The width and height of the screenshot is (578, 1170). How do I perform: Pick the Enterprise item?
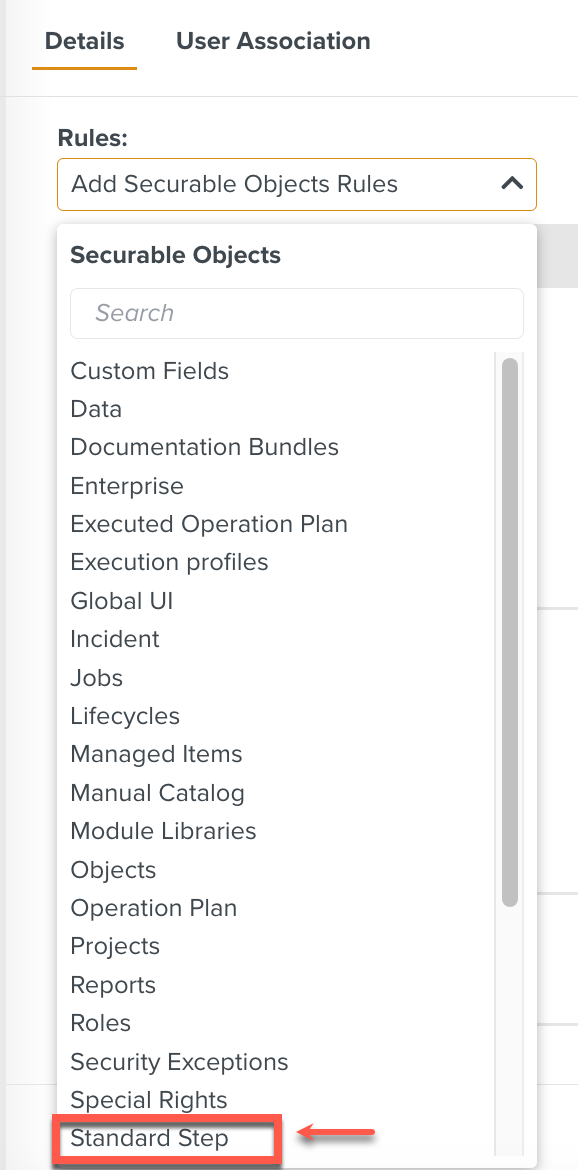[x=126, y=486]
